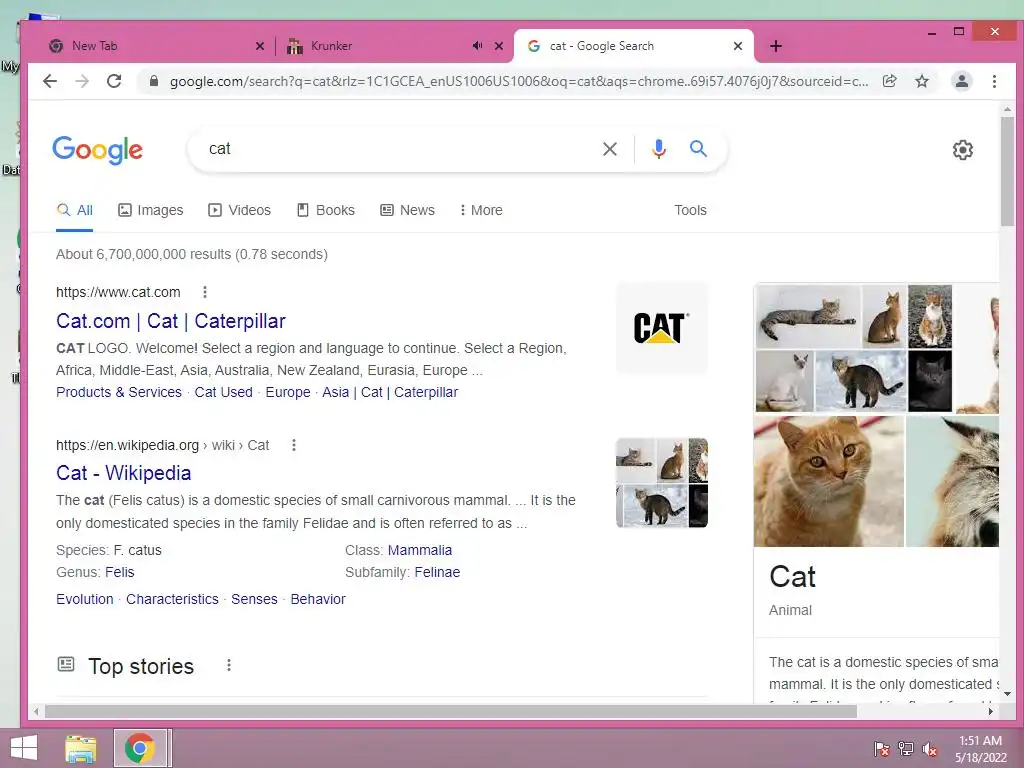Open the Senses section link

pyautogui.click(x=255, y=599)
